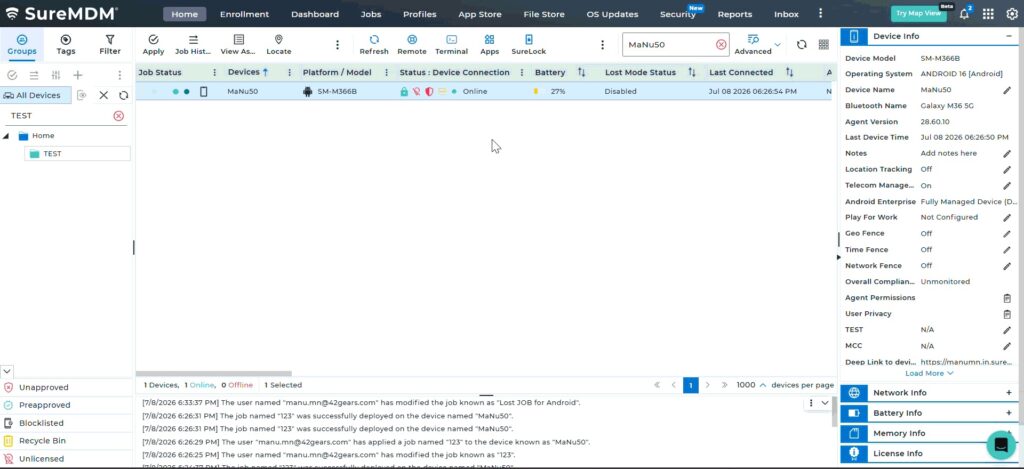The image size is (1024, 469).
Task: Clear the TEST group search
Action: (118, 116)
